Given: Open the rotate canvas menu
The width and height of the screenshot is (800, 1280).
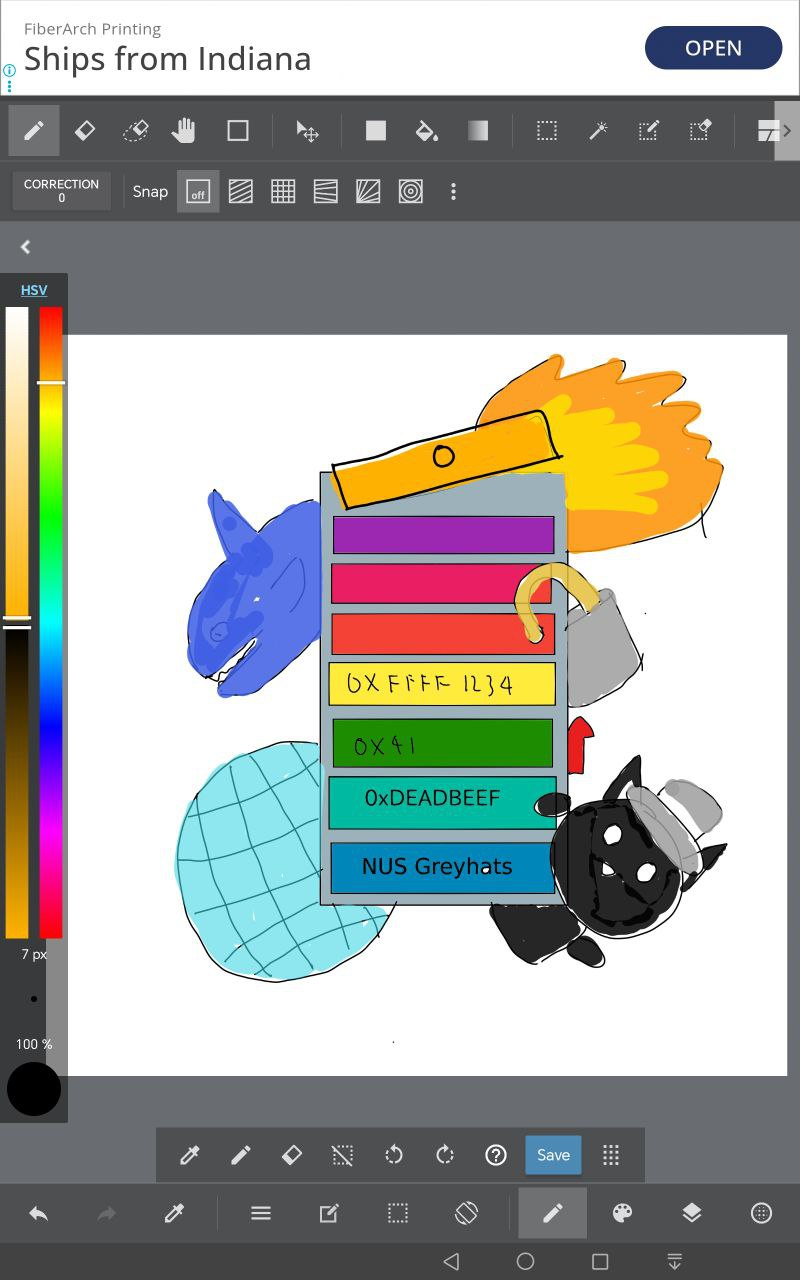Looking at the screenshot, I should pyautogui.click(x=466, y=1213).
